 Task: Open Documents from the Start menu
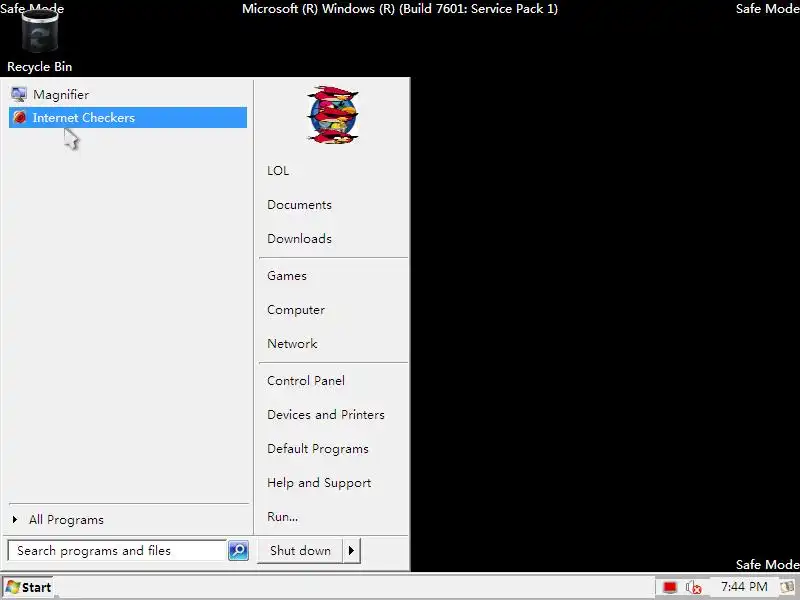click(x=299, y=205)
